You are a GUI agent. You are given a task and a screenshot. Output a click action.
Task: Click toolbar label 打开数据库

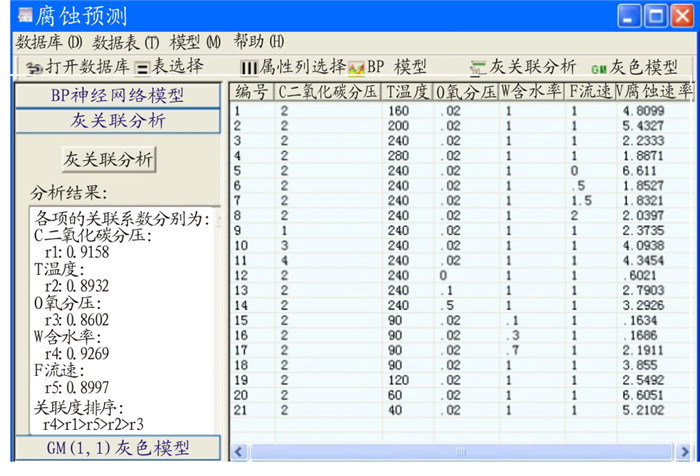click(x=88, y=67)
